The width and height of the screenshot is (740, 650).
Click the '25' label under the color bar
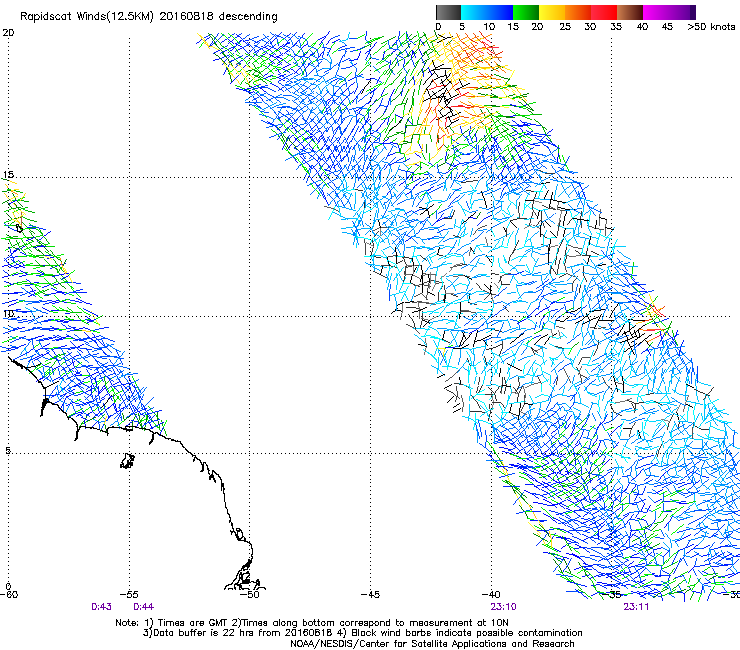pos(565,27)
